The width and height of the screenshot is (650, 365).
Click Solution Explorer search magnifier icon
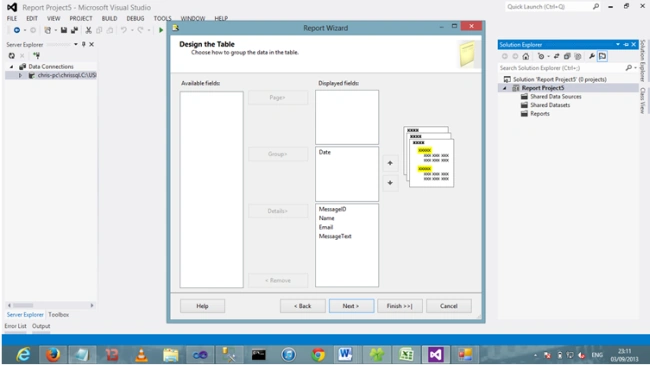click(629, 68)
